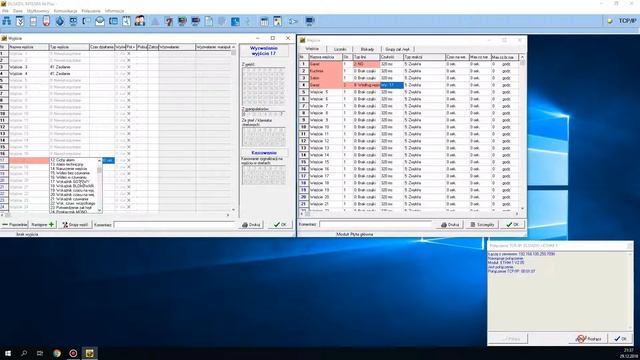Open the Dane menu
This screenshot has width=640, height=360.
click(x=18, y=11)
